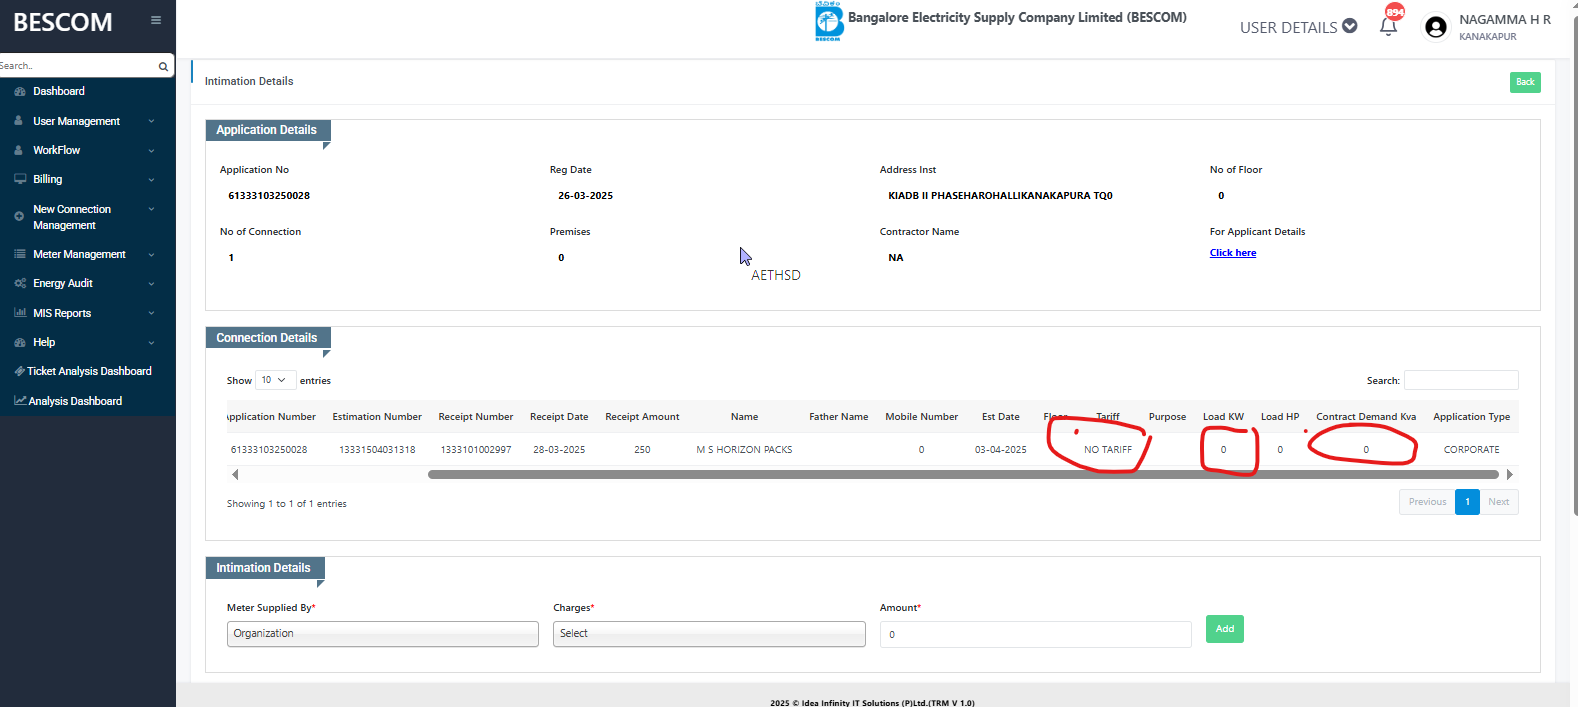Click receipt number 1333101002997 cell
Screen dimensions: 1578x707
tap(476, 450)
